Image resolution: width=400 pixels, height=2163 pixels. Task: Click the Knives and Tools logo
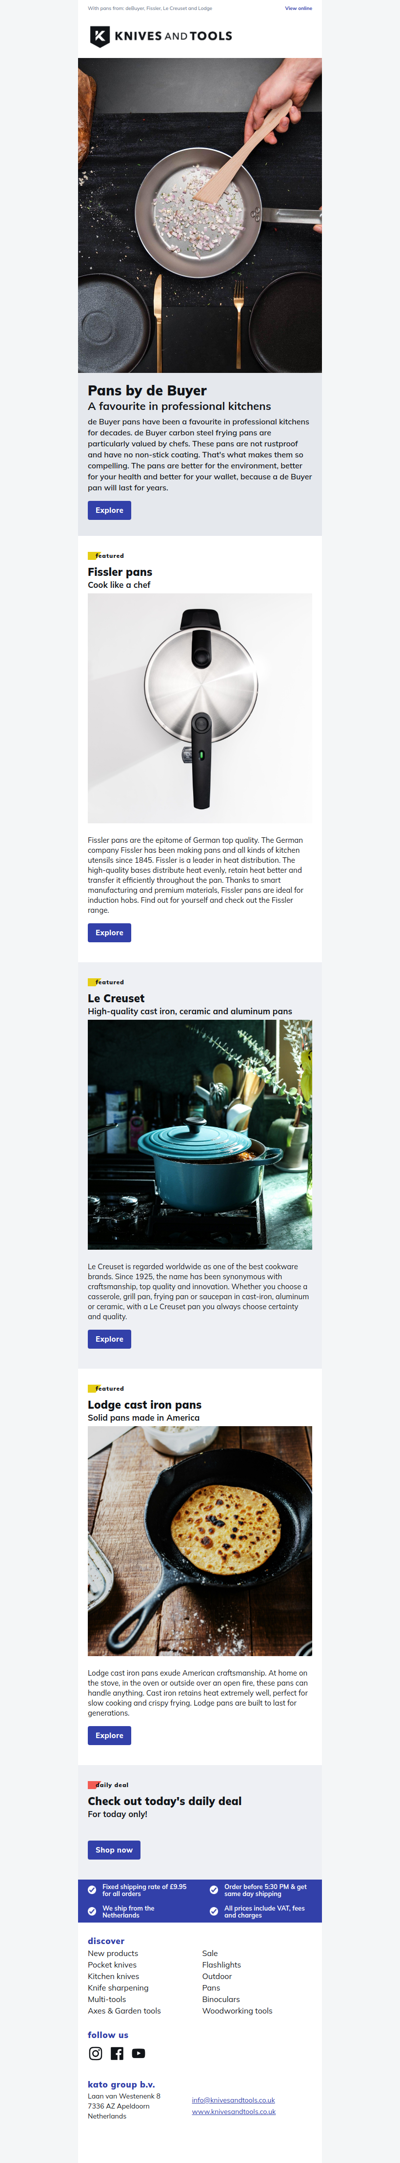[161, 36]
